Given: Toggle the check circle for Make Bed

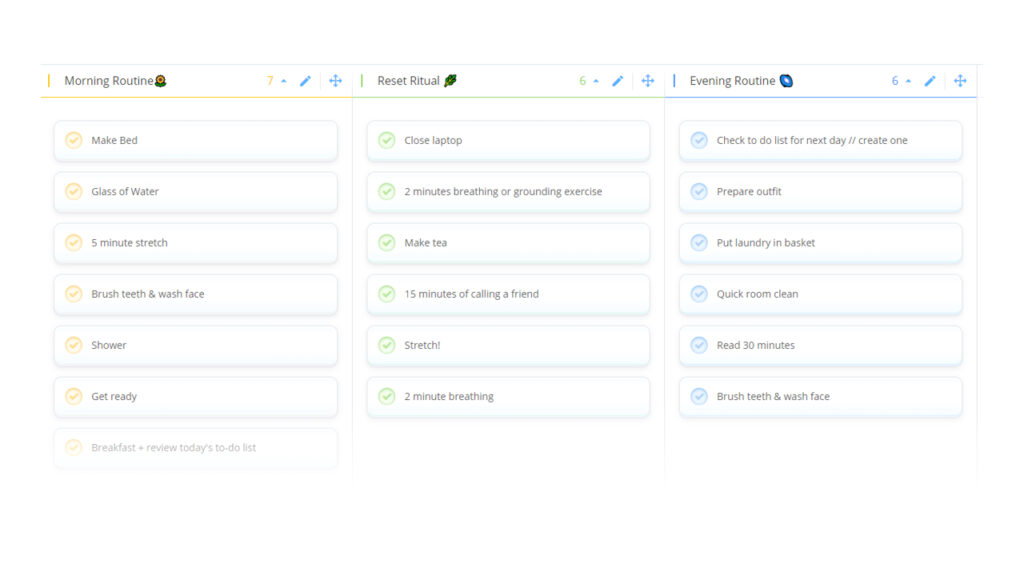Looking at the screenshot, I should pyautogui.click(x=74, y=140).
